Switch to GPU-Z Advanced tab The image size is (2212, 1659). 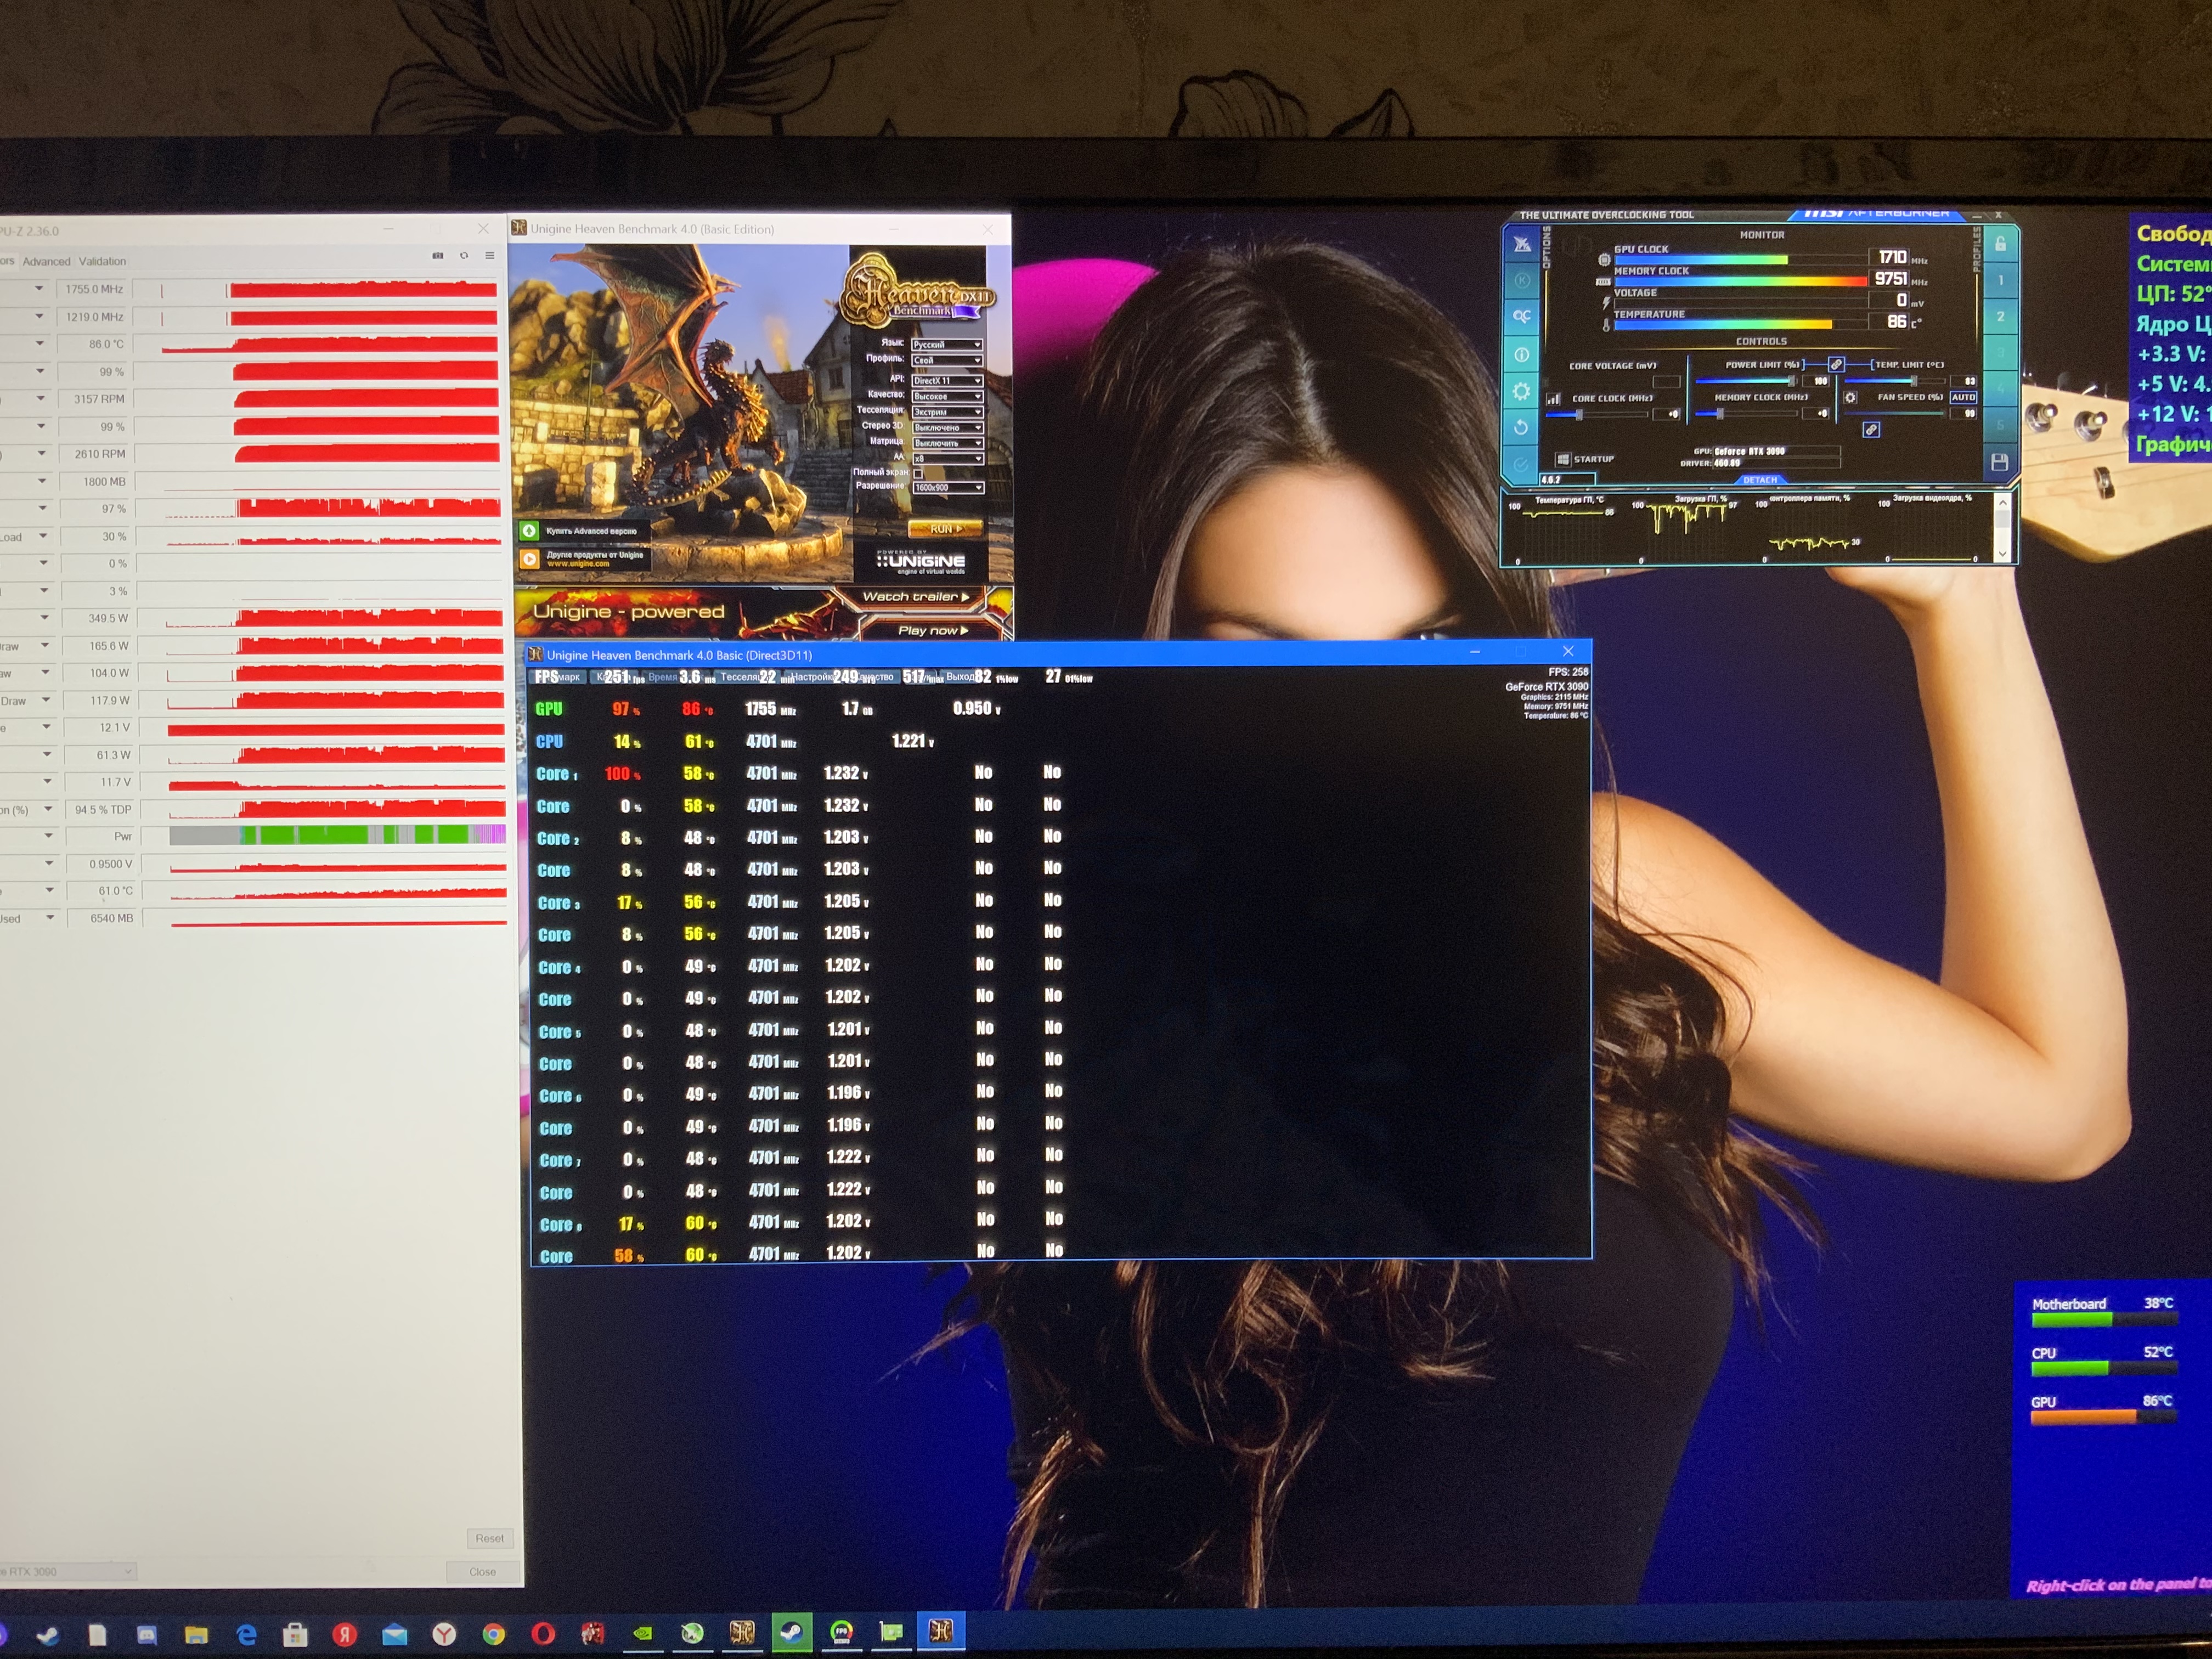[x=46, y=261]
